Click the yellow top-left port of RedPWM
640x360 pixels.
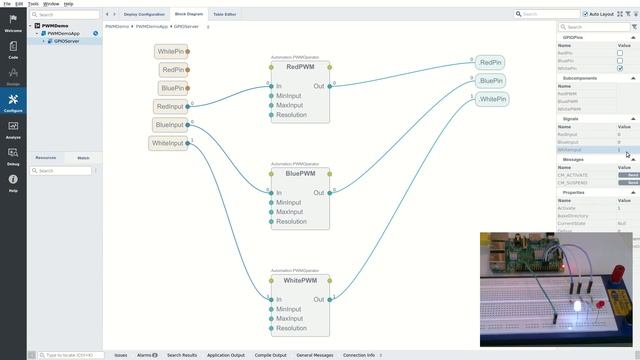tap(271, 67)
